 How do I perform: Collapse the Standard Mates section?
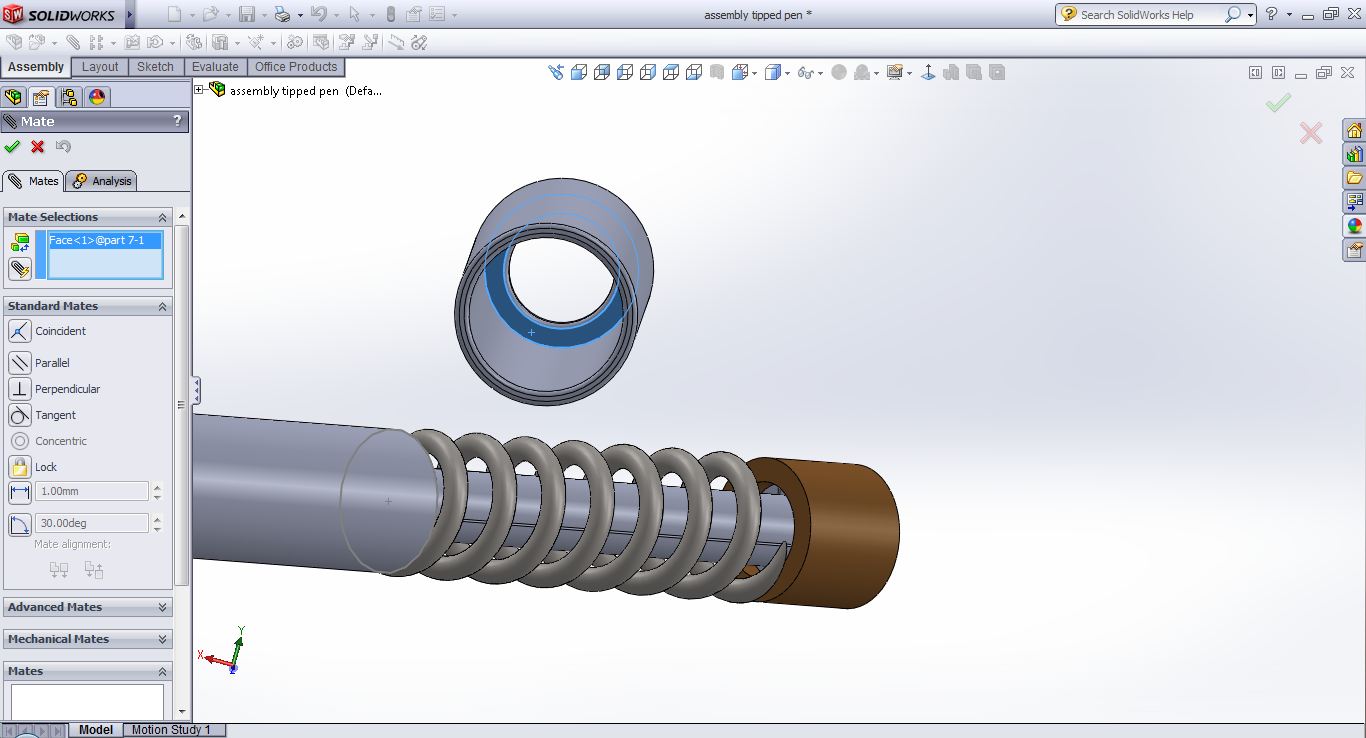point(162,306)
